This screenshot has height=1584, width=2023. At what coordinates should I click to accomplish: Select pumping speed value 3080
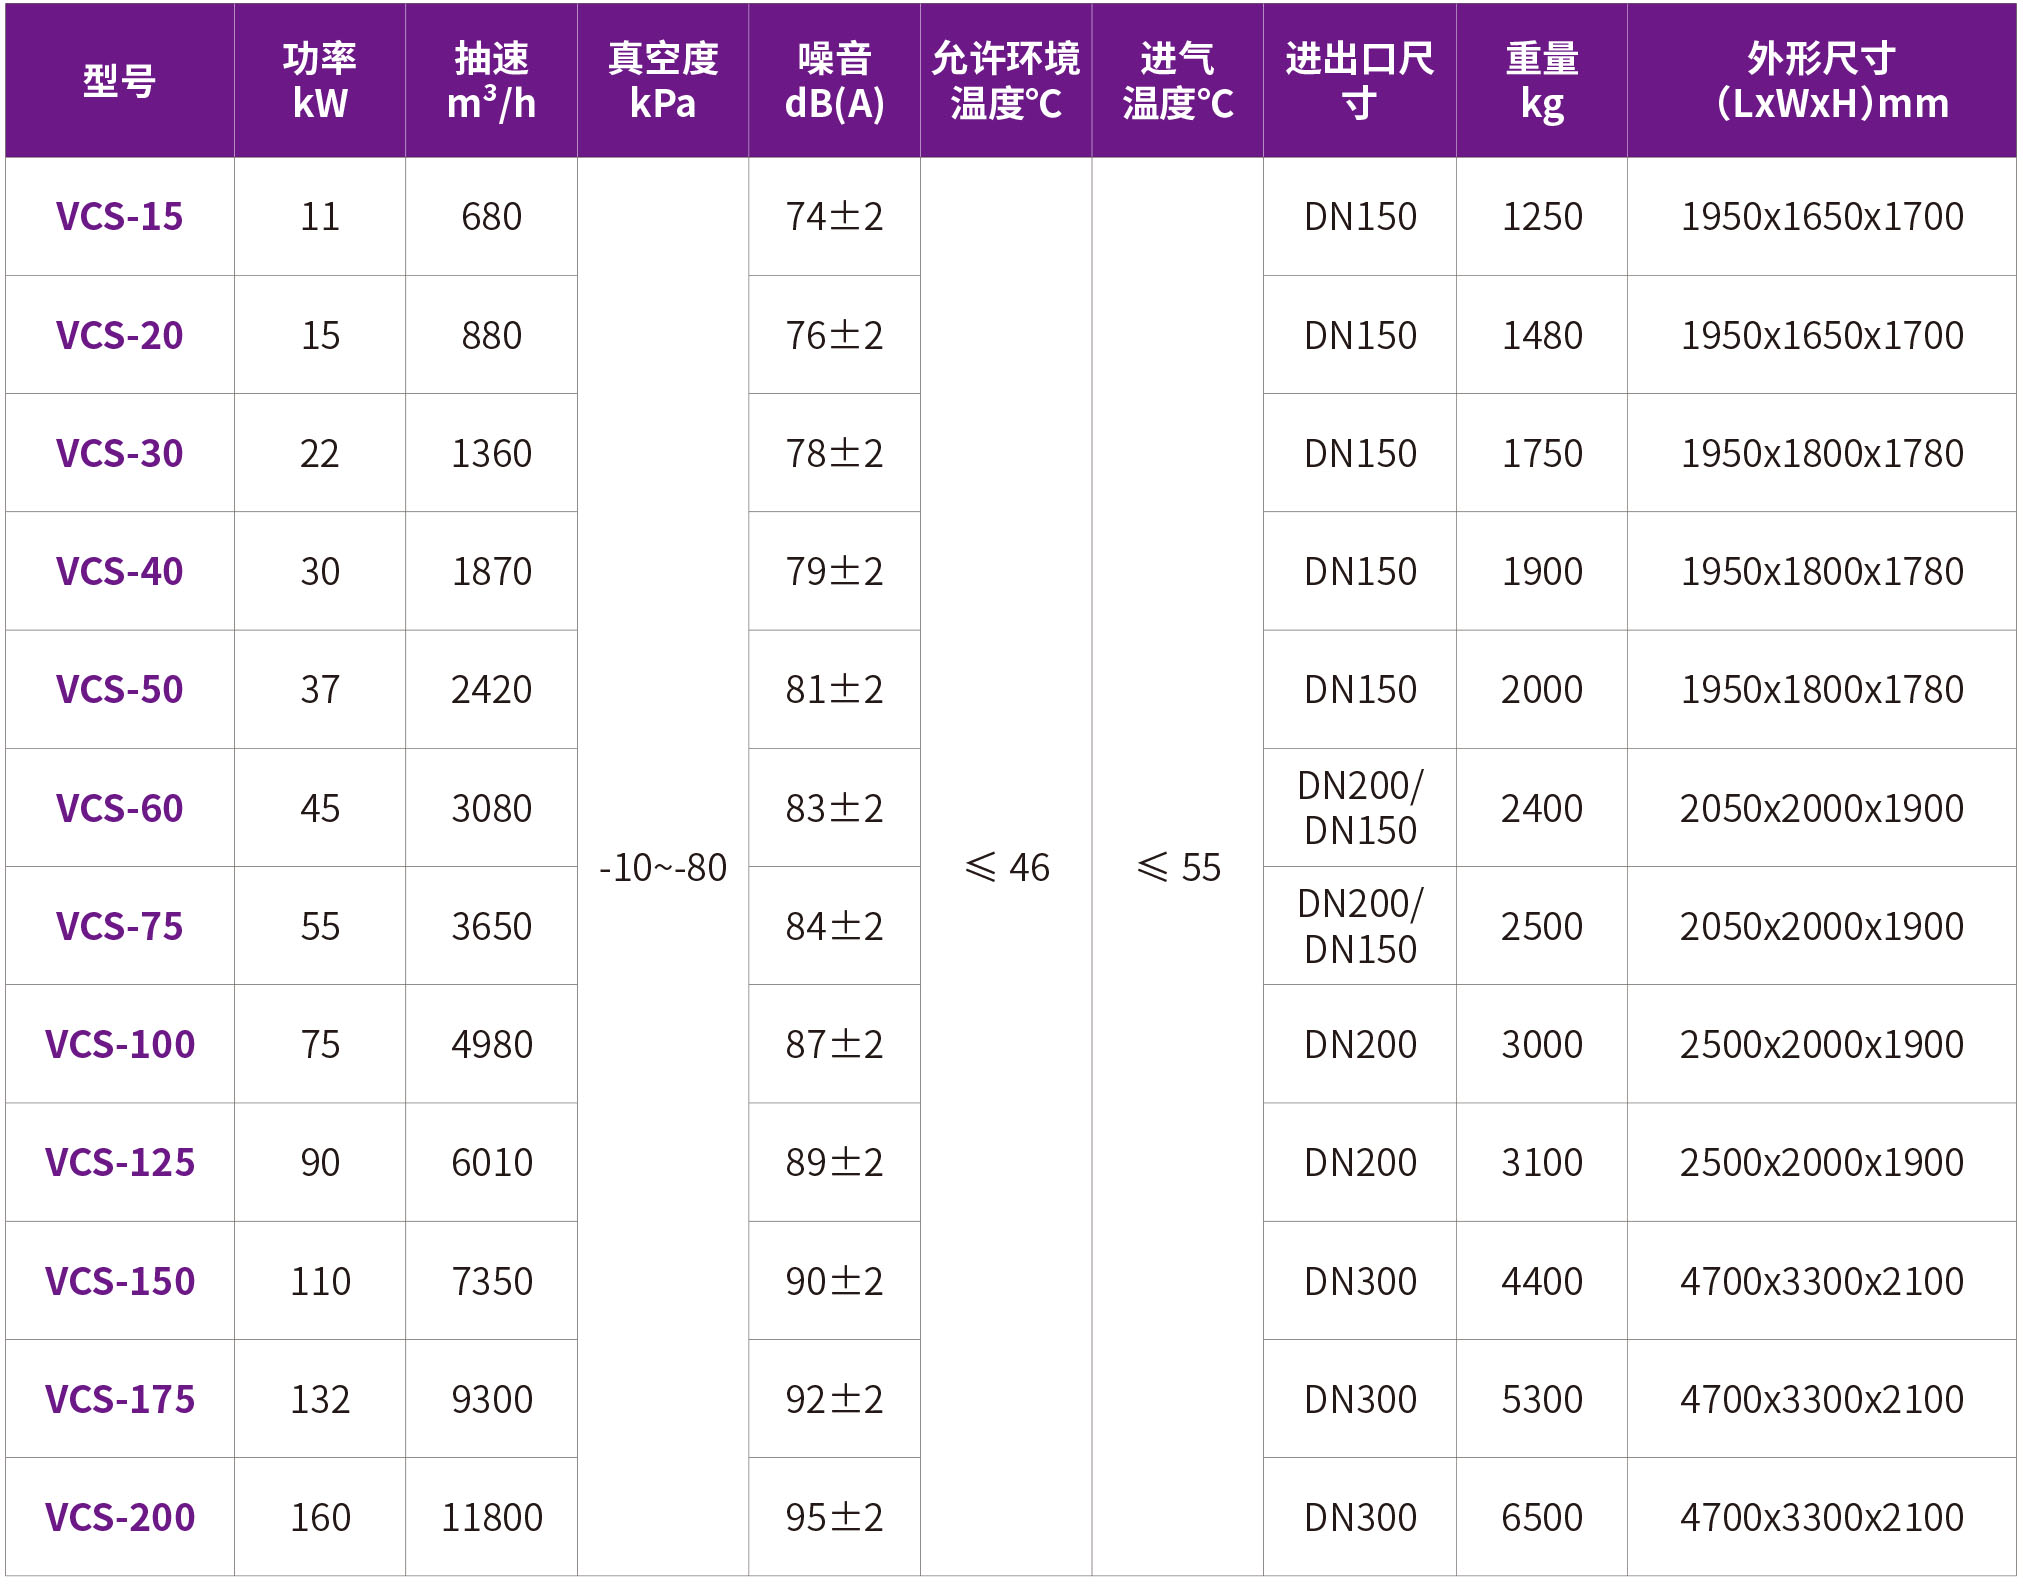point(491,809)
